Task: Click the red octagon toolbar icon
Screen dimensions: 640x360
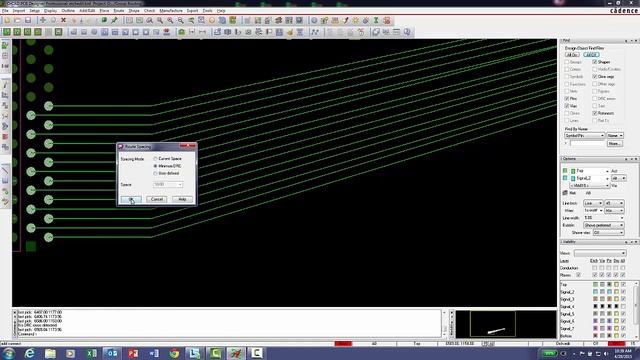Action: click(x=387, y=20)
